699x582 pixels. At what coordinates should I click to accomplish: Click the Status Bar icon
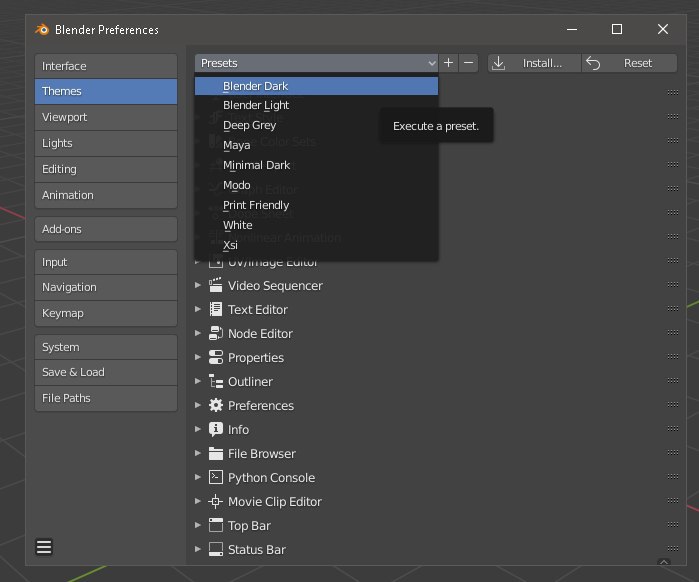coord(216,549)
